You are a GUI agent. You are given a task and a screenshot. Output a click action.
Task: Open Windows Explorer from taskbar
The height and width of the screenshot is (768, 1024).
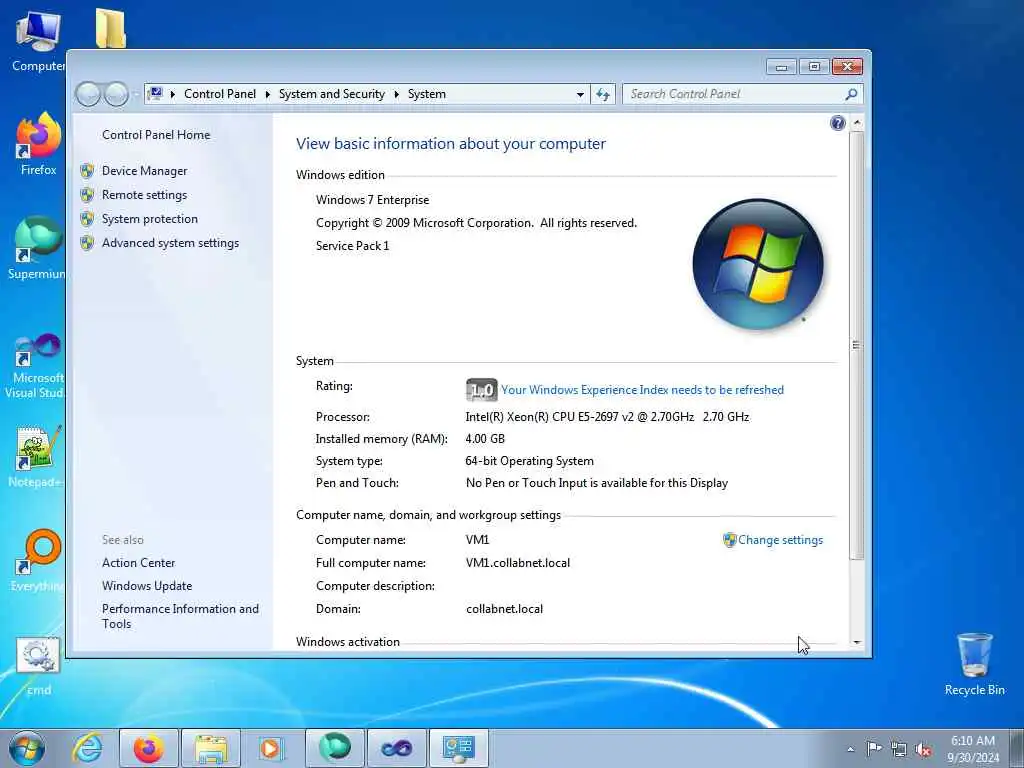pos(210,748)
